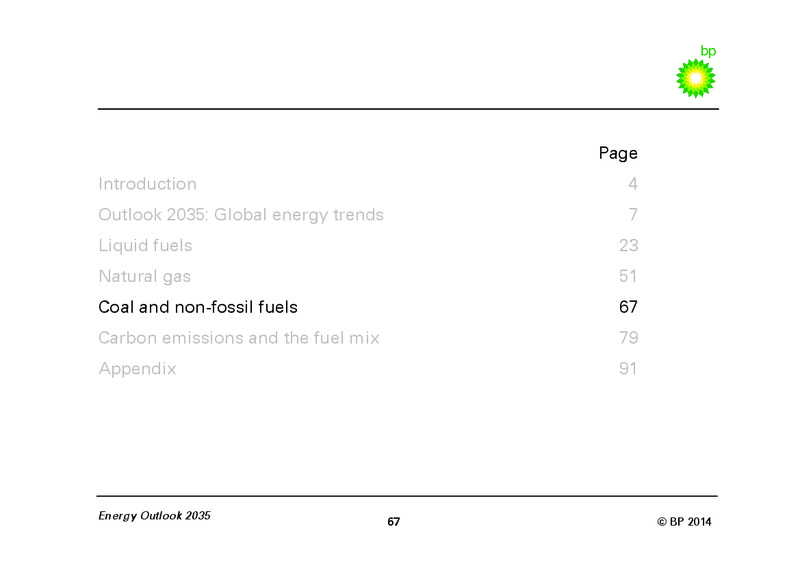800x566 pixels.
Task: Select 'Outlook 2035: Global energy trends' entry
Action: [x=241, y=215]
